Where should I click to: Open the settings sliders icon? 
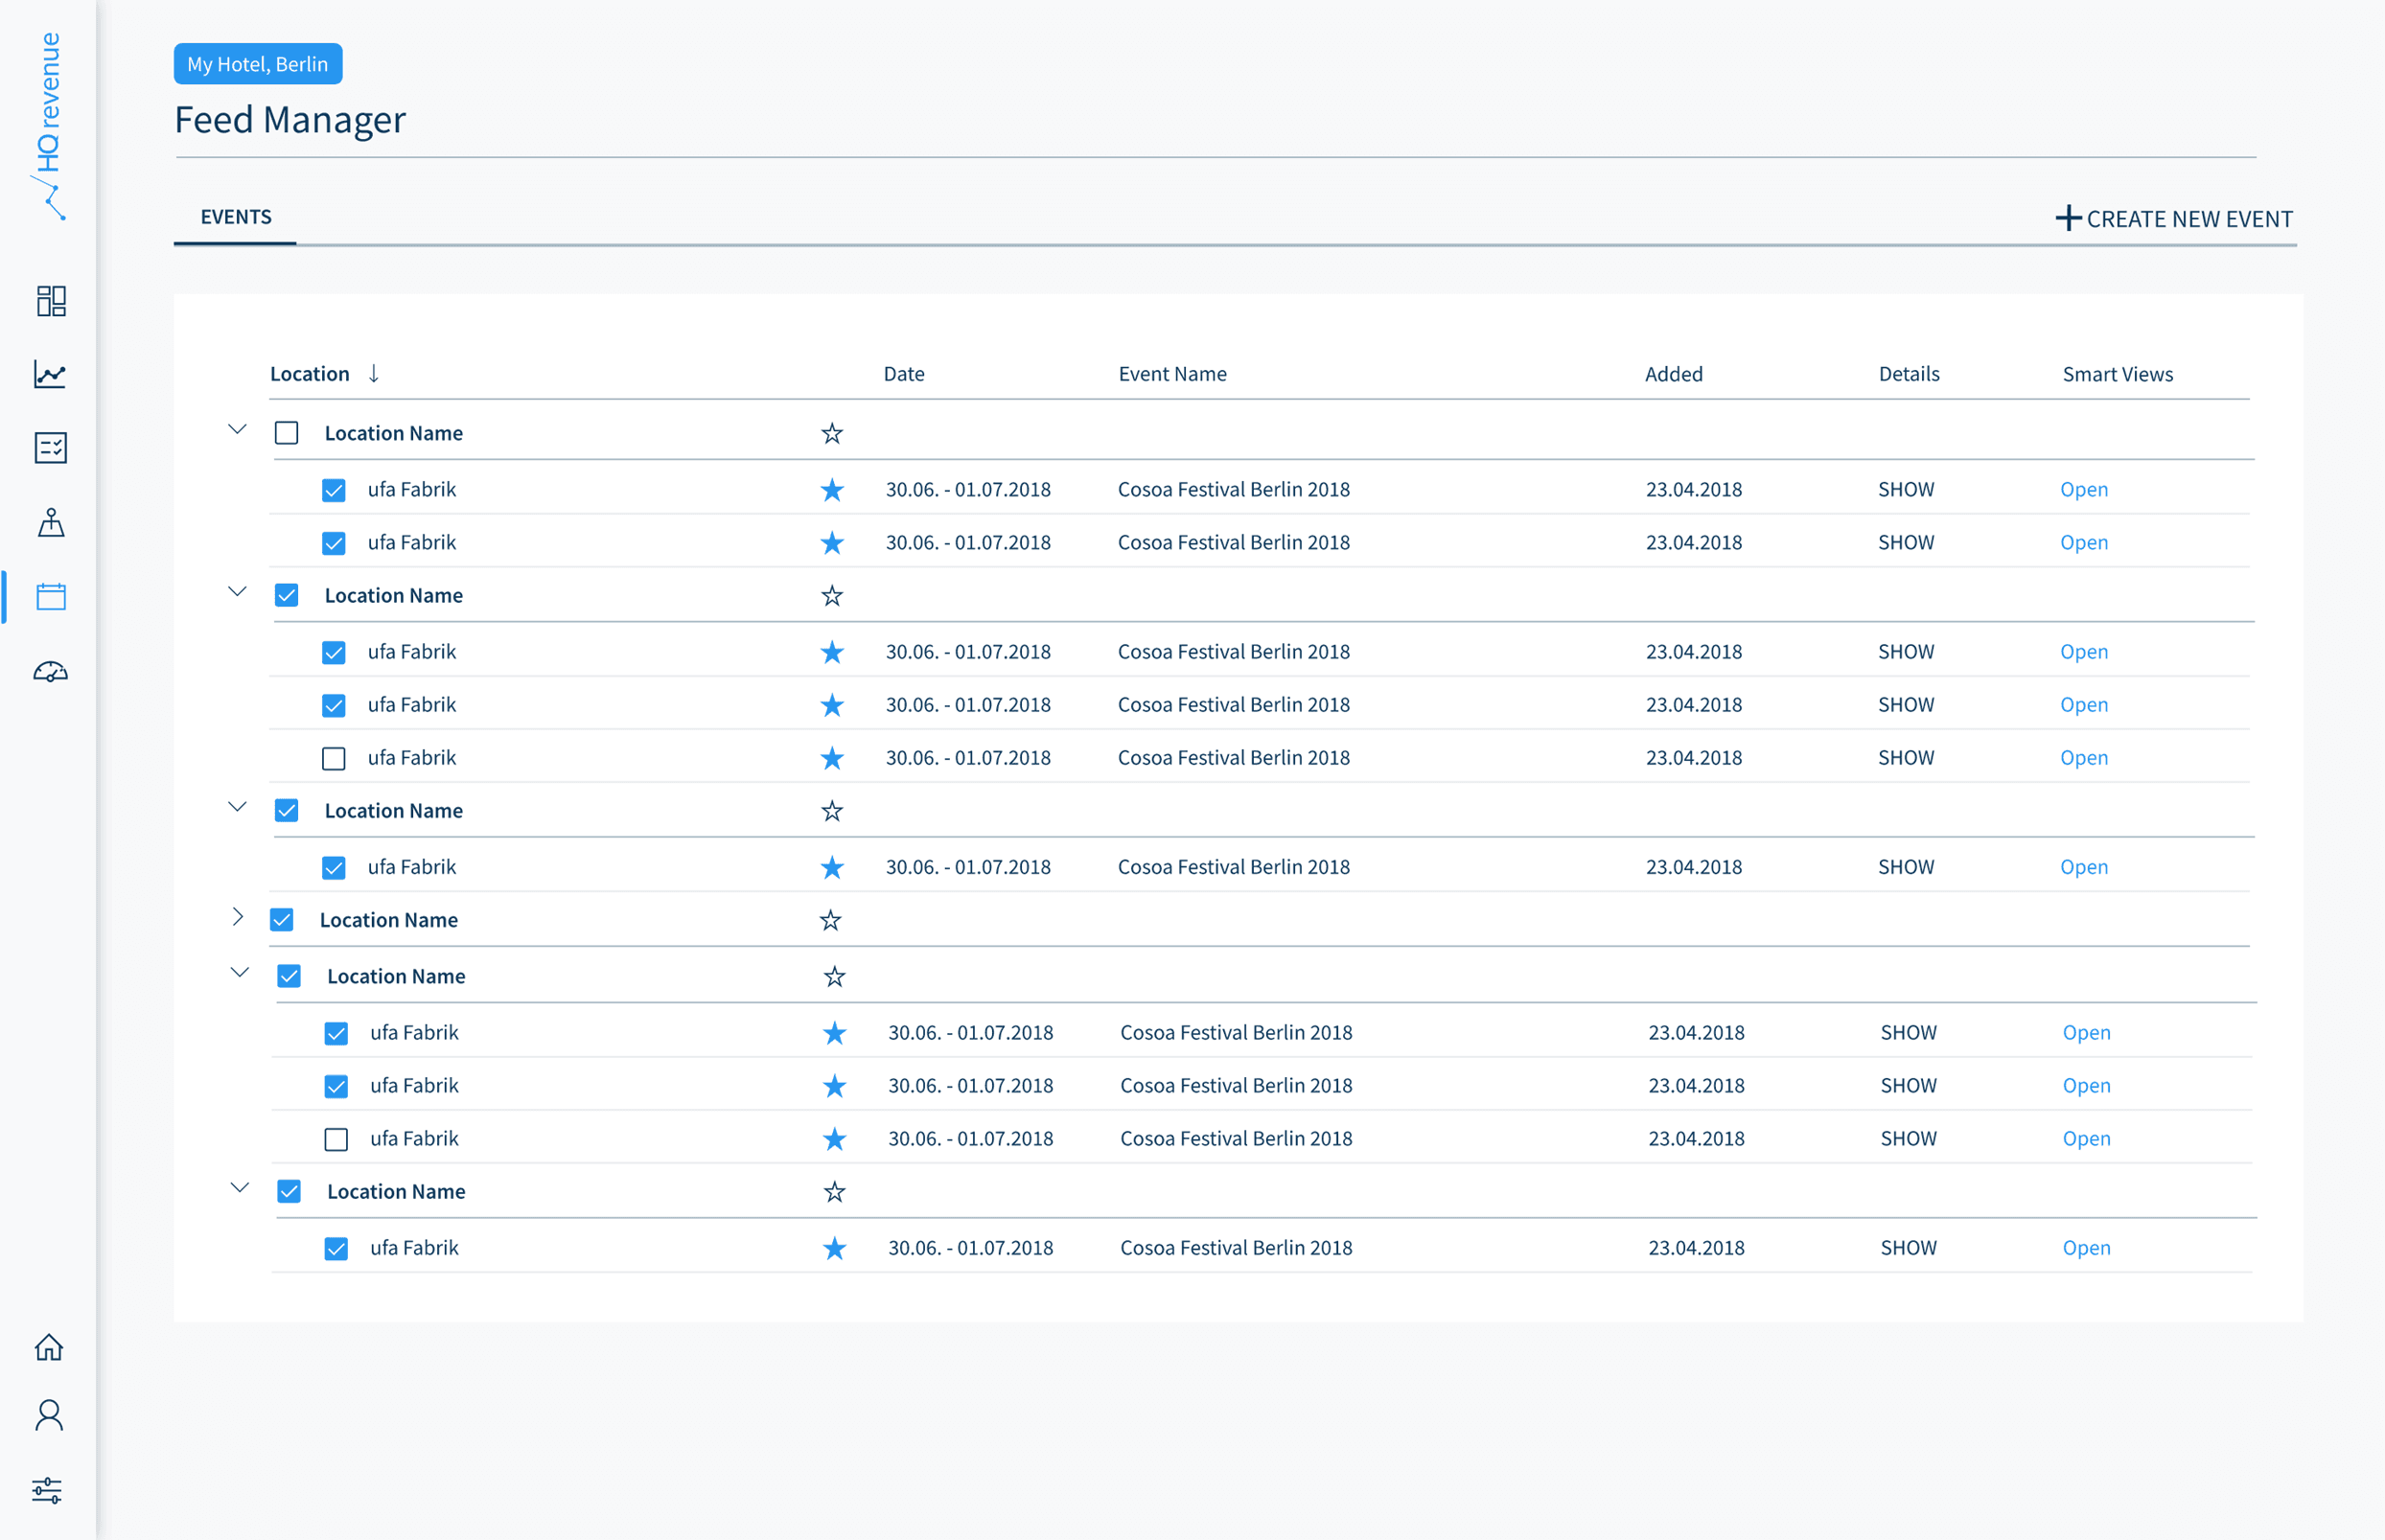point(50,1489)
